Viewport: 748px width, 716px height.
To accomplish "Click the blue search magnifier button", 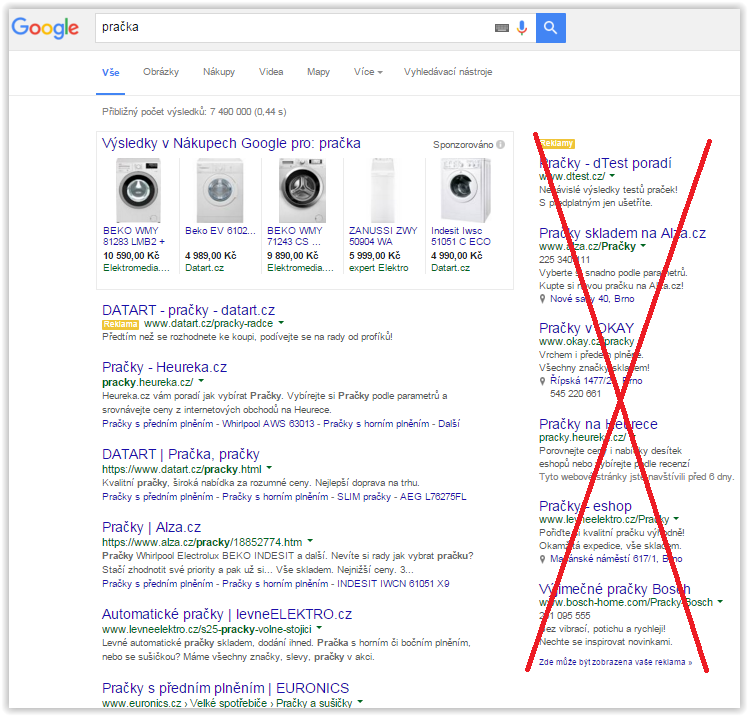I will (551, 28).
